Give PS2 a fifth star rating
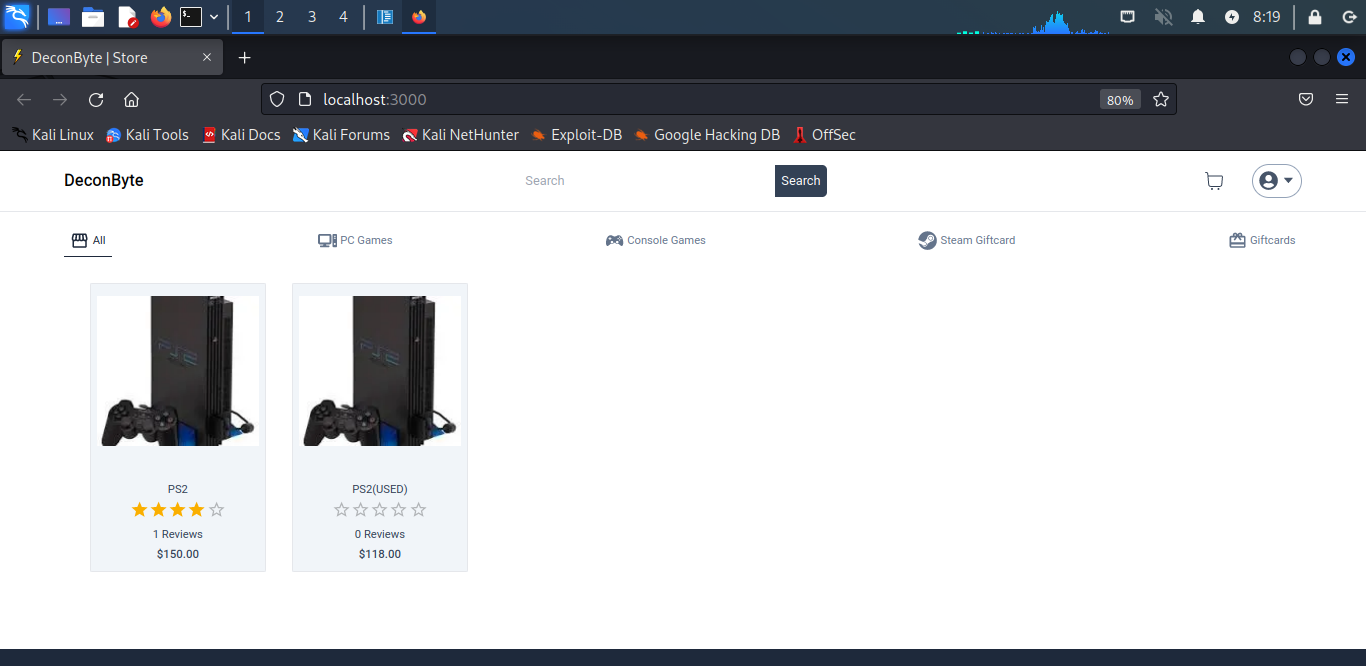Screen dimensions: 1366x666 click(x=216, y=509)
